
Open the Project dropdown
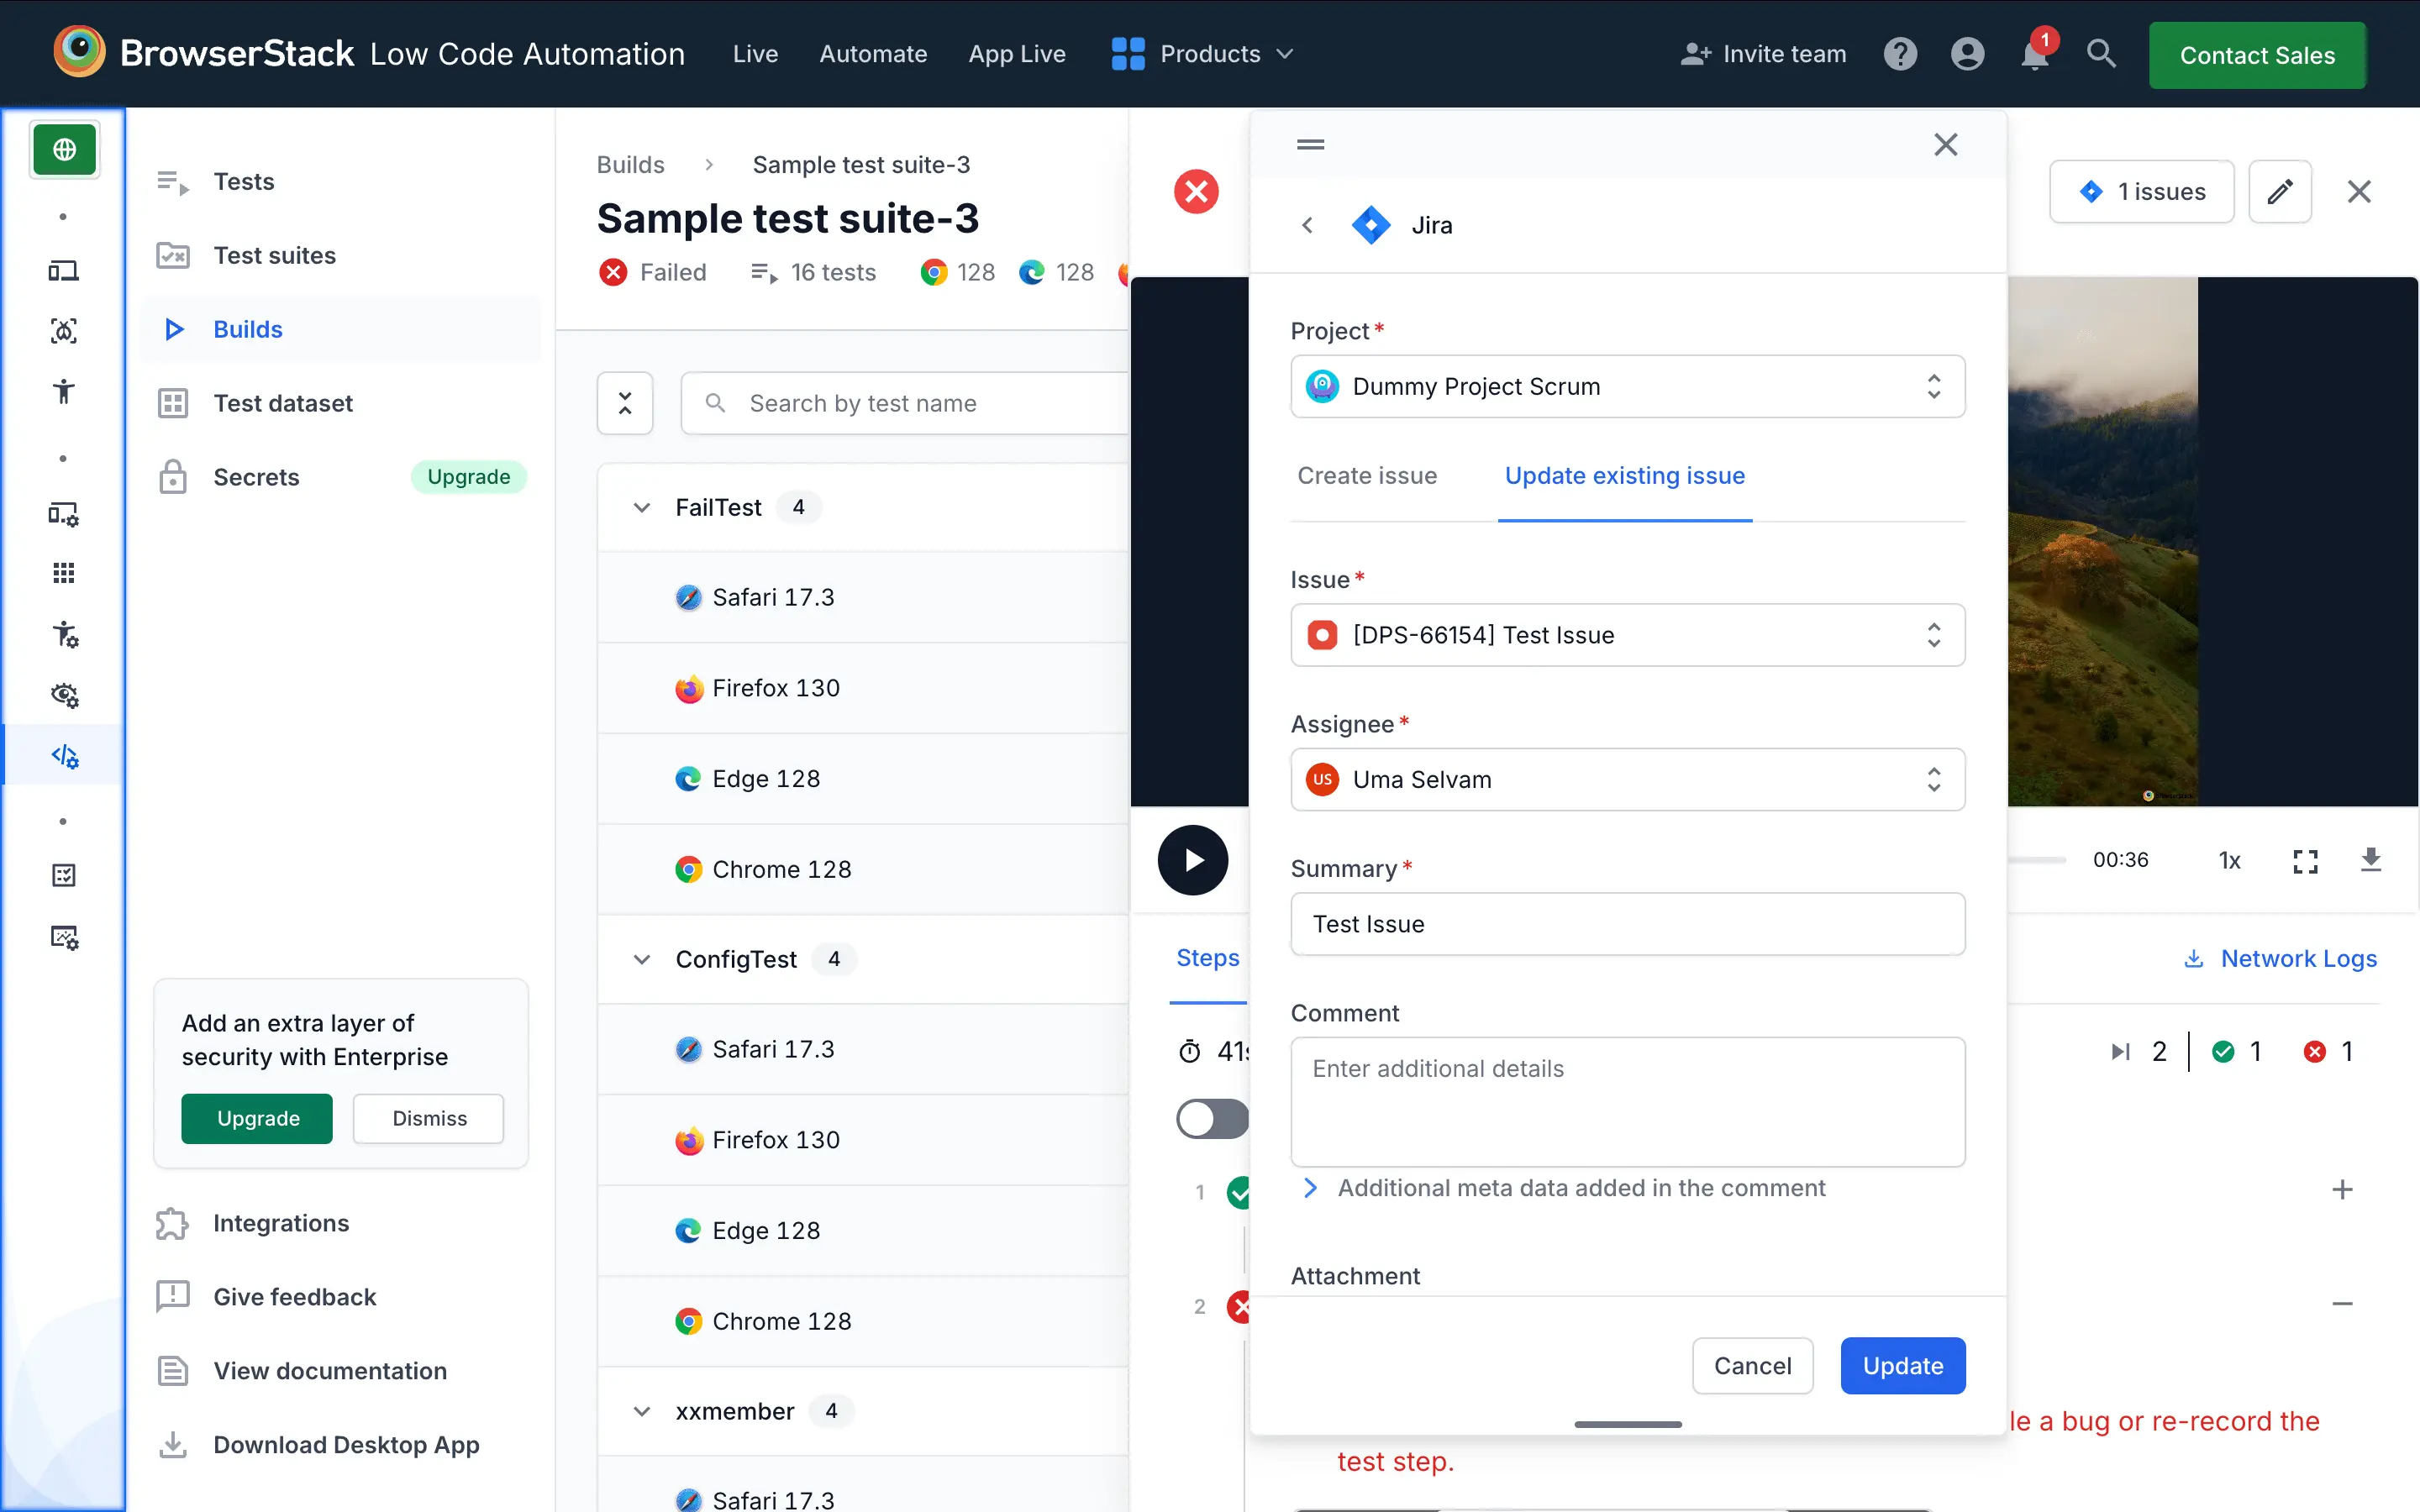[1627, 386]
